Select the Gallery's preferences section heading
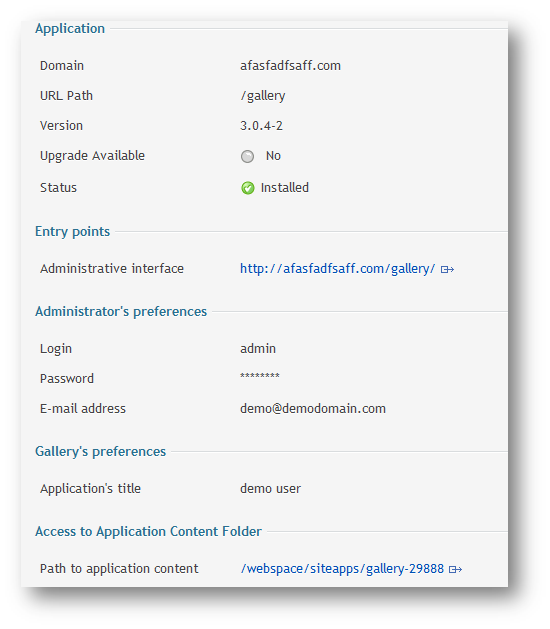 pyautogui.click(x=100, y=451)
